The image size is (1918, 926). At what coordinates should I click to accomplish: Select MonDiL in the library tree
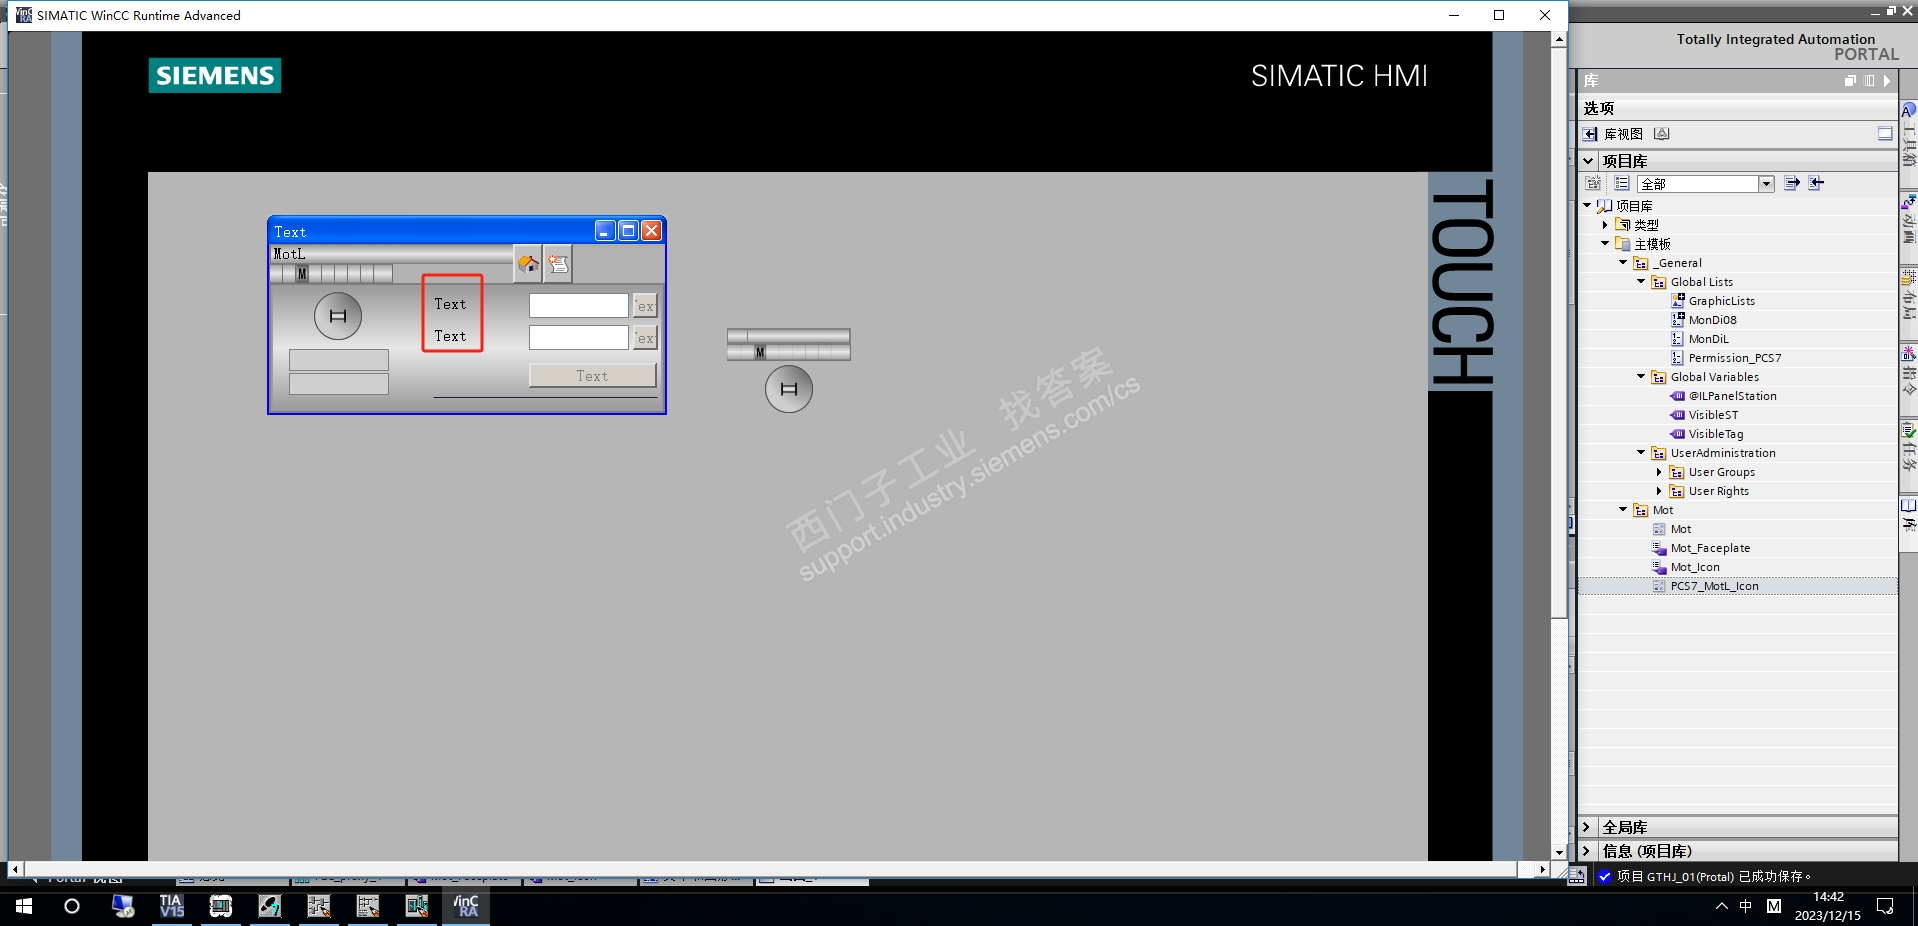point(1708,339)
